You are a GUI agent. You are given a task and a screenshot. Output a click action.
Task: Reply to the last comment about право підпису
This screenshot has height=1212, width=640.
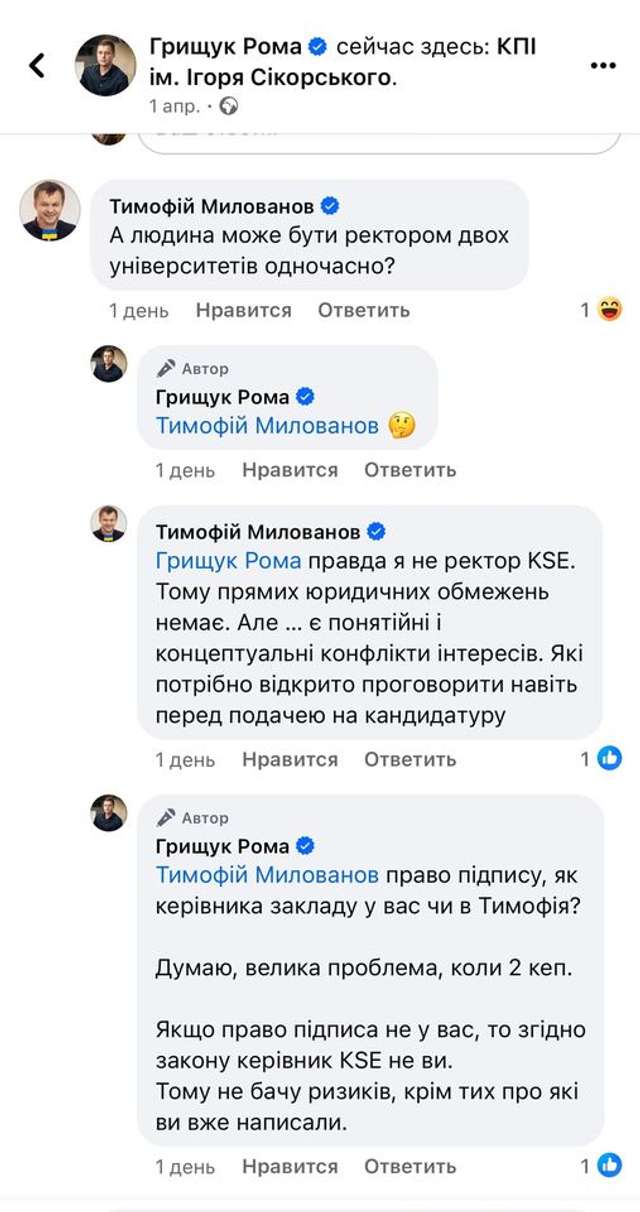tap(410, 1166)
